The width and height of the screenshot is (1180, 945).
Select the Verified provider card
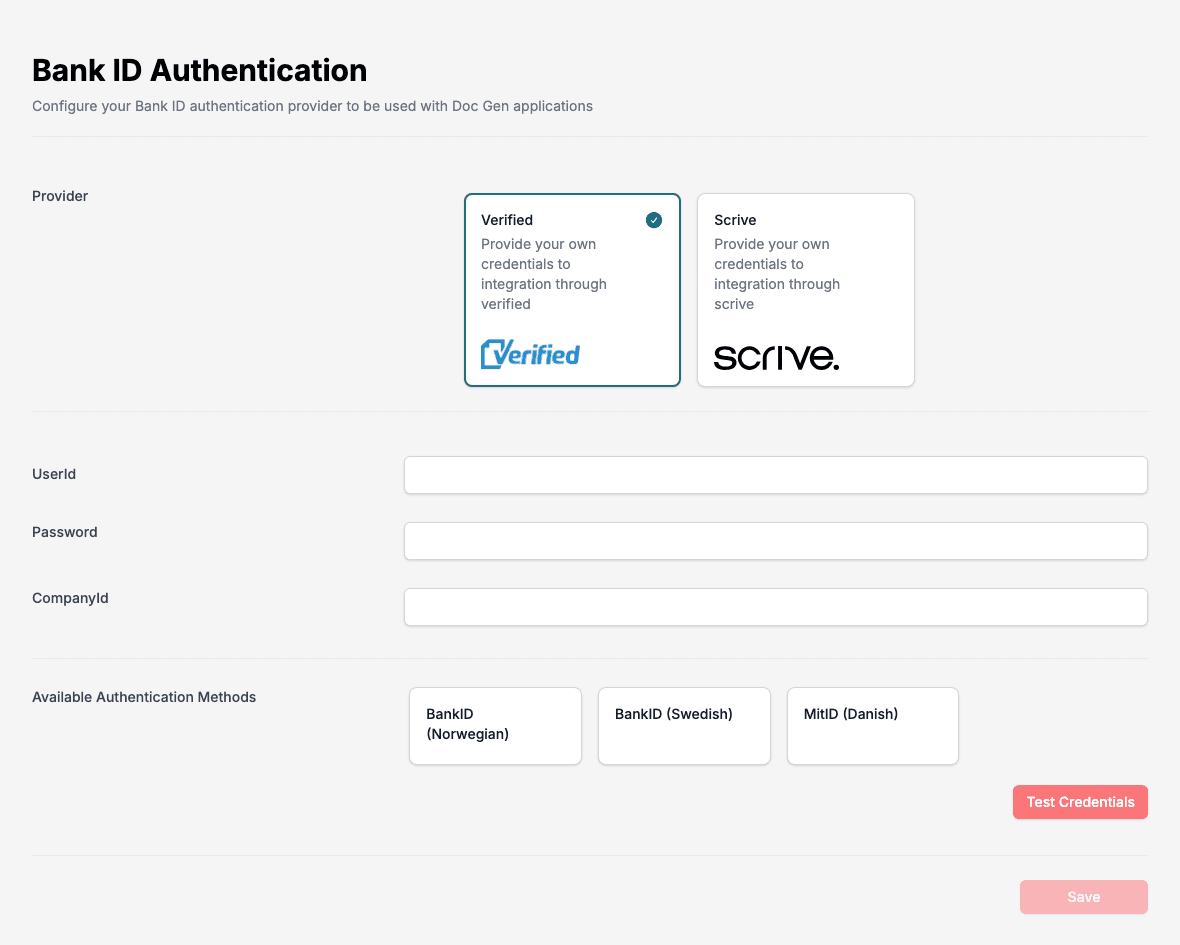tap(572, 290)
